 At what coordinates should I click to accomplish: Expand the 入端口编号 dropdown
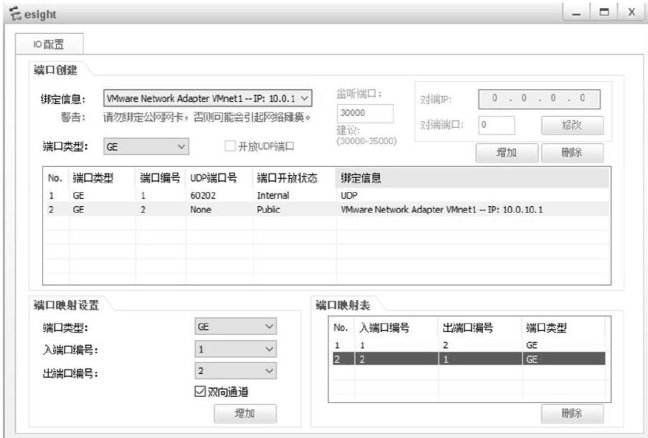235,349
